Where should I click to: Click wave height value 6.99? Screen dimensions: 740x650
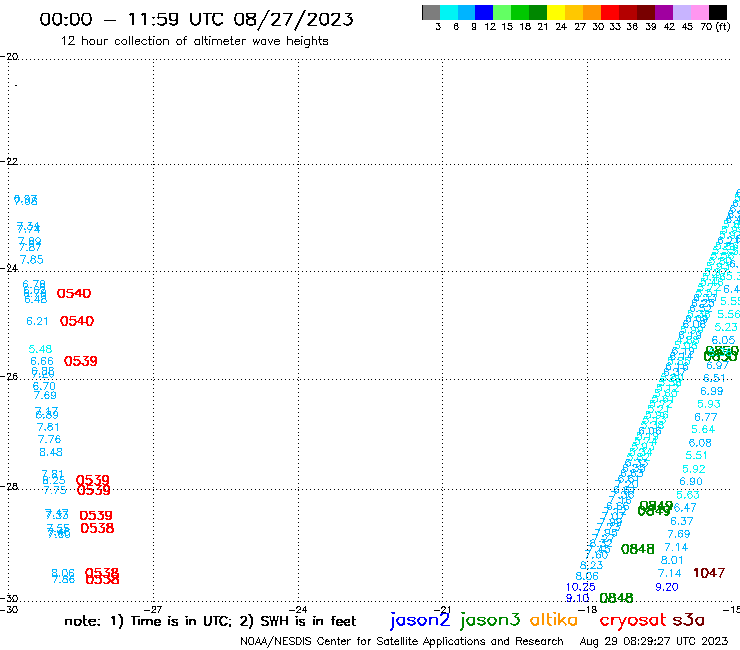pyautogui.click(x=712, y=391)
